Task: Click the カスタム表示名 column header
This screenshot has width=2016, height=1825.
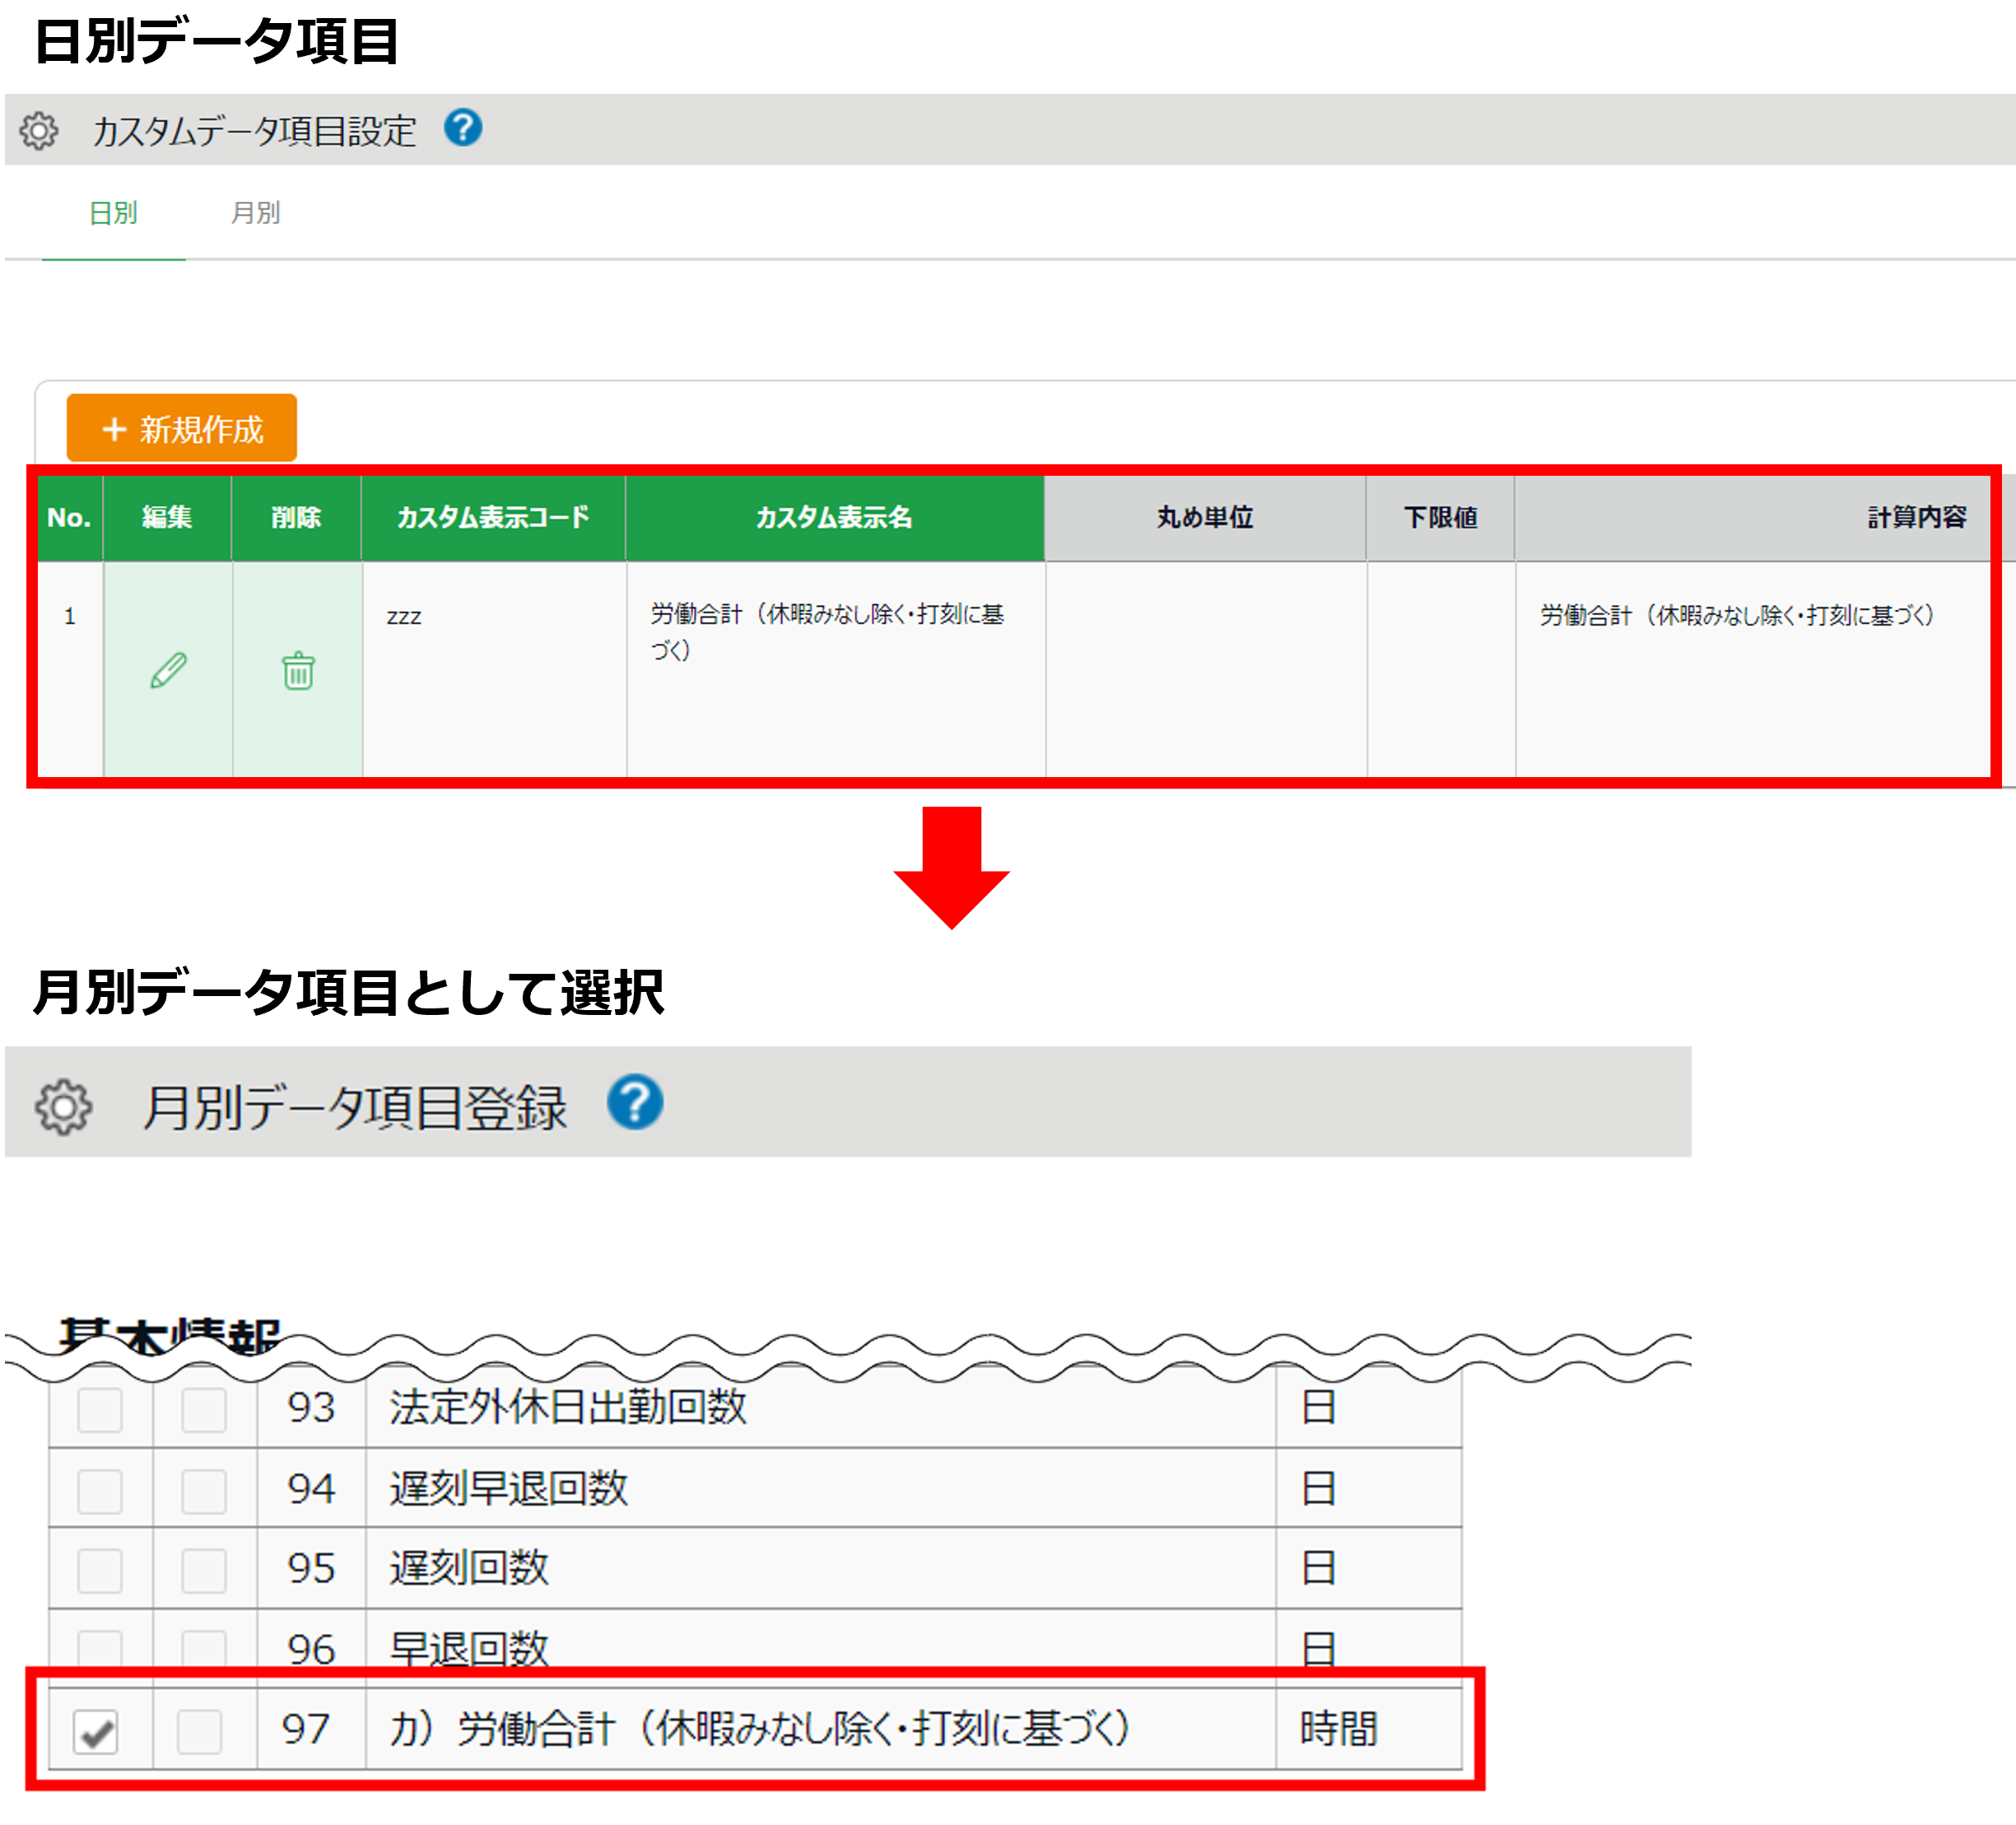Action: (x=834, y=517)
